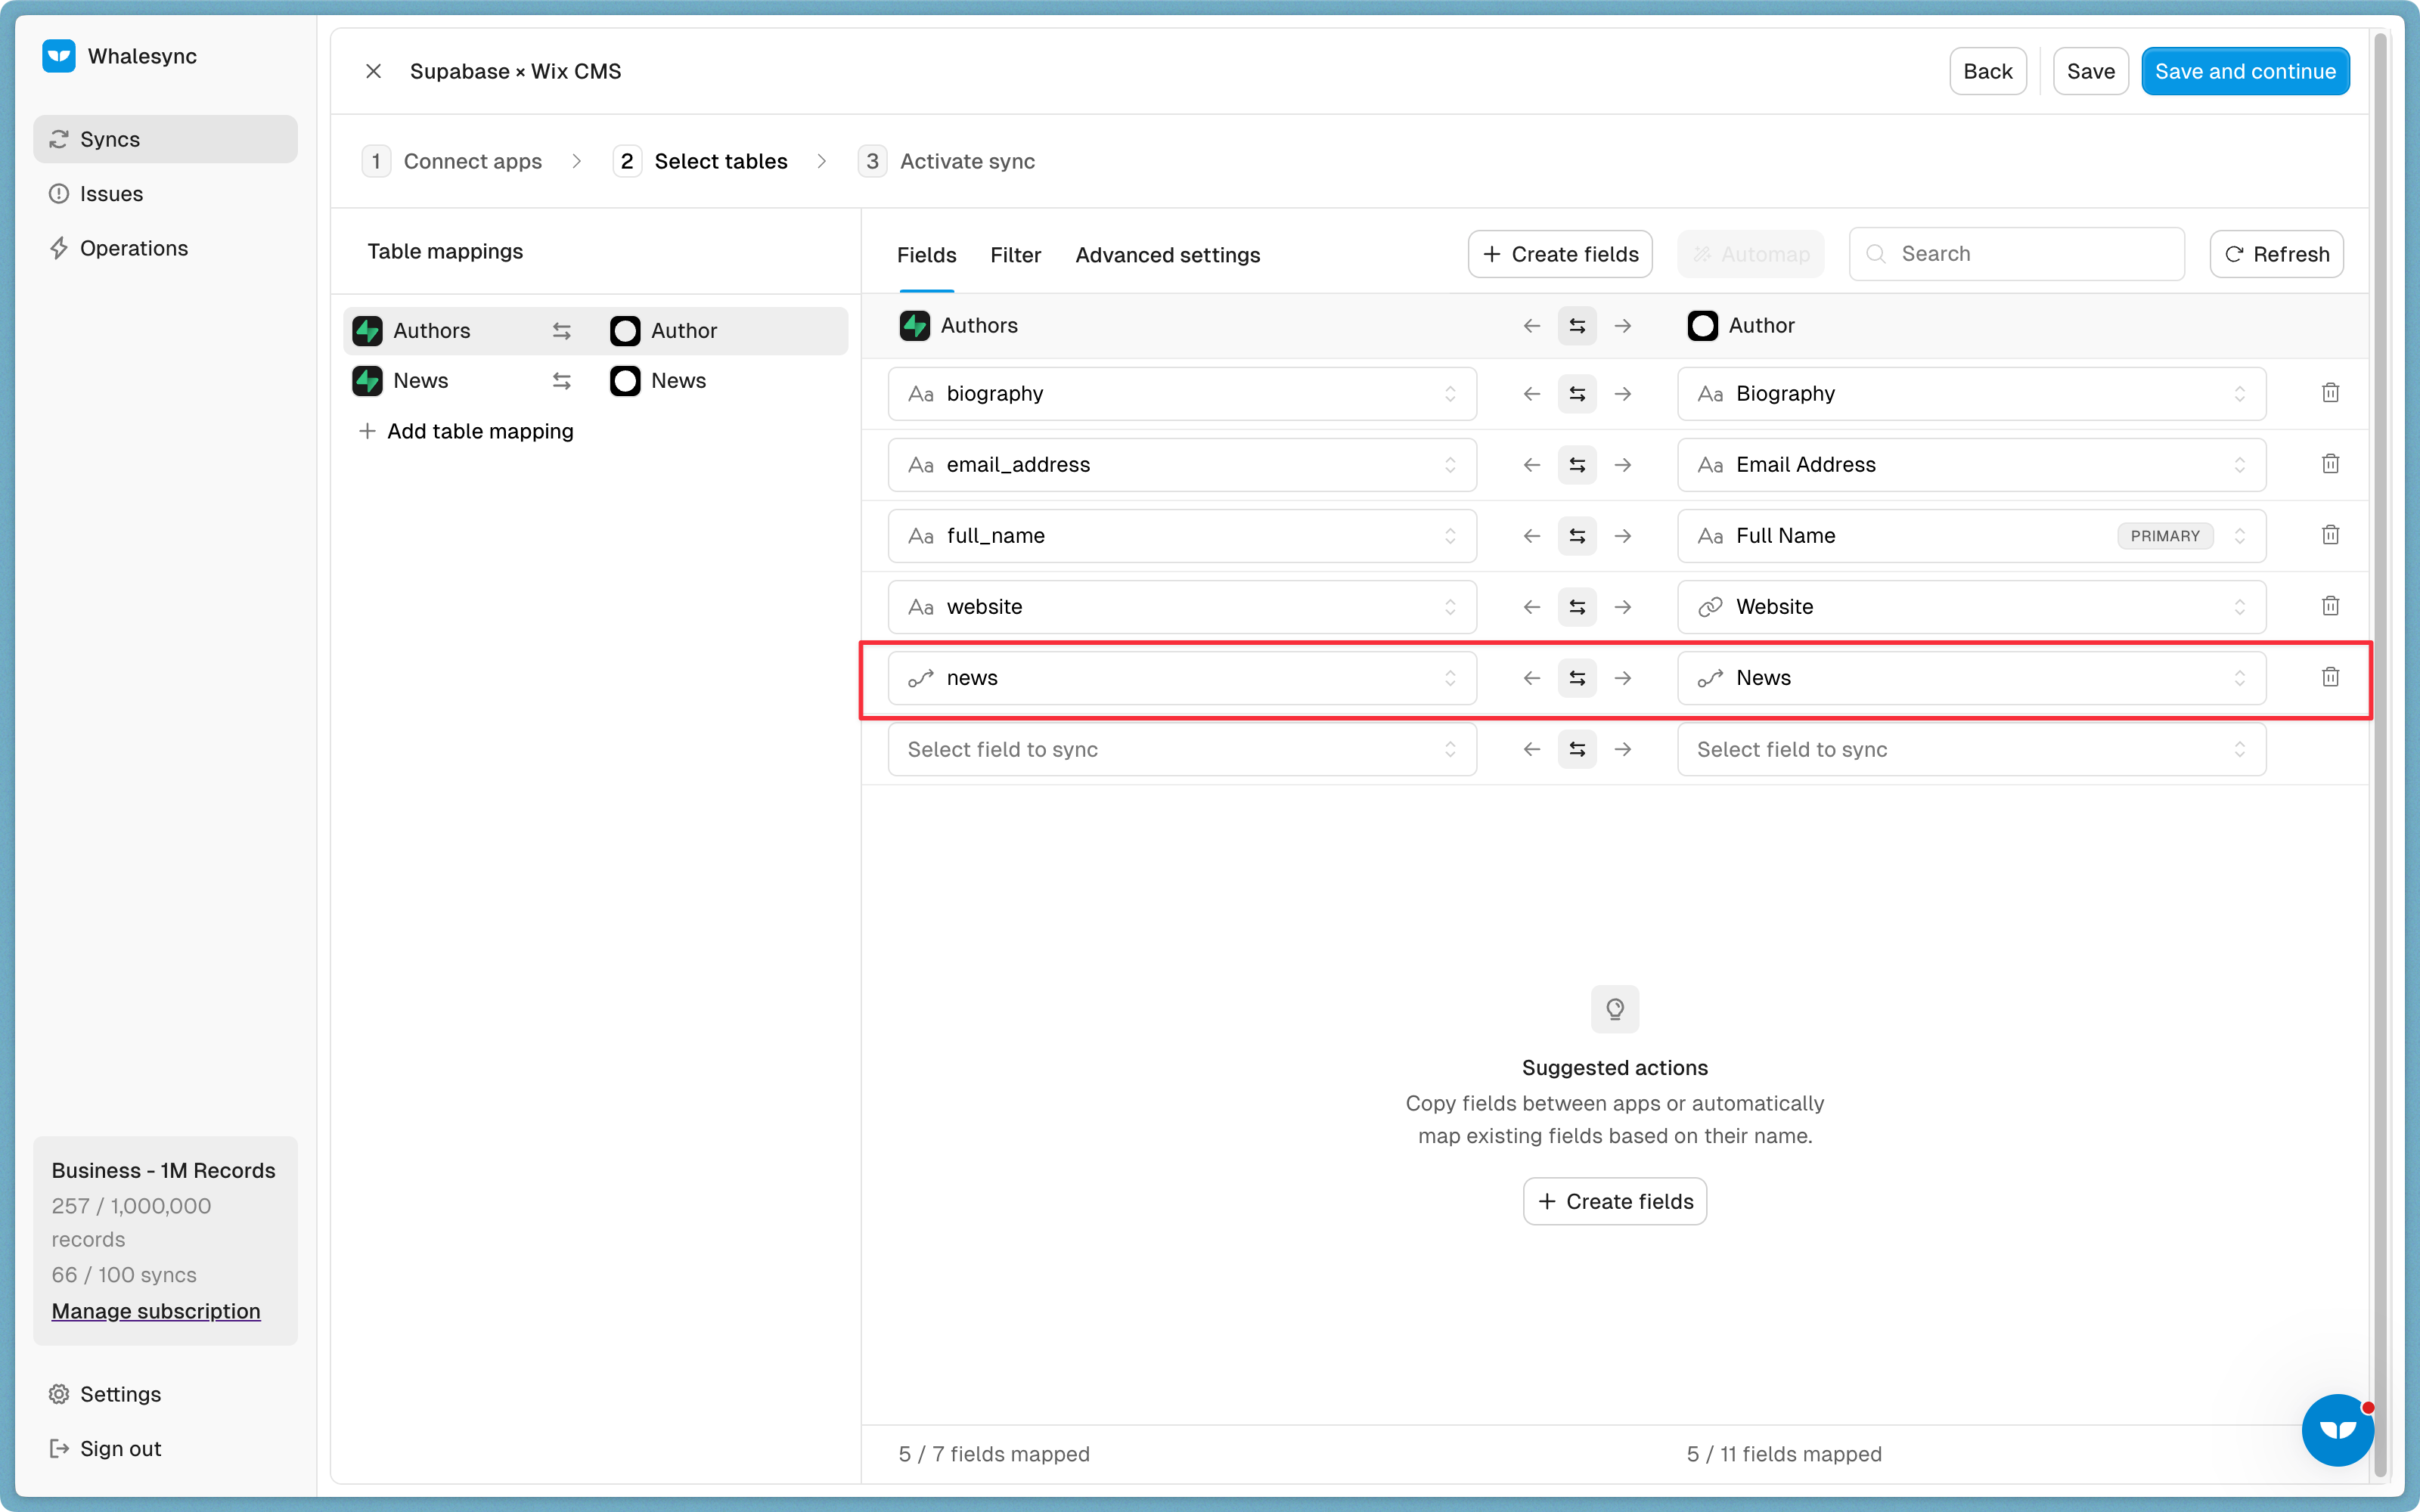Open the Supabase biography field dropdown
The width and height of the screenshot is (2420, 1512).
(x=1182, y=394)
